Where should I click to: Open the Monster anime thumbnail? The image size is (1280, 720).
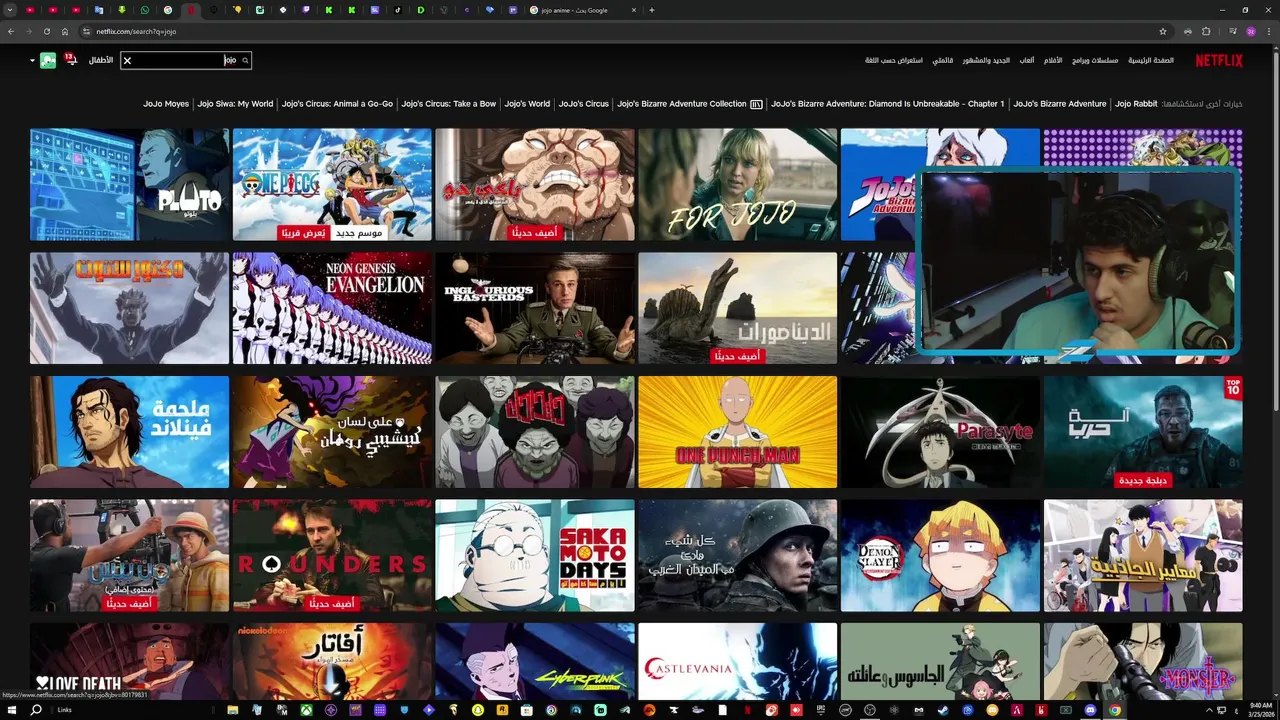click(1143, 661)
